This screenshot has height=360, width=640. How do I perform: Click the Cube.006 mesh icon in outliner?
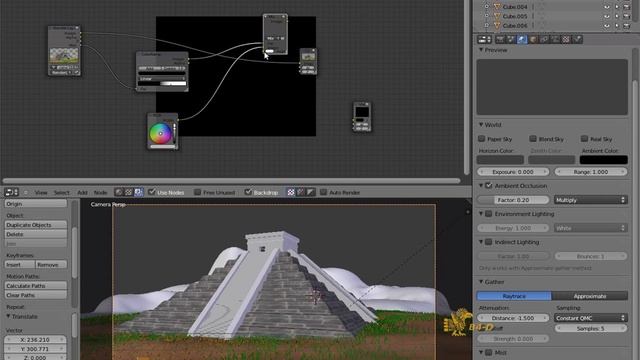coord(497,25)
